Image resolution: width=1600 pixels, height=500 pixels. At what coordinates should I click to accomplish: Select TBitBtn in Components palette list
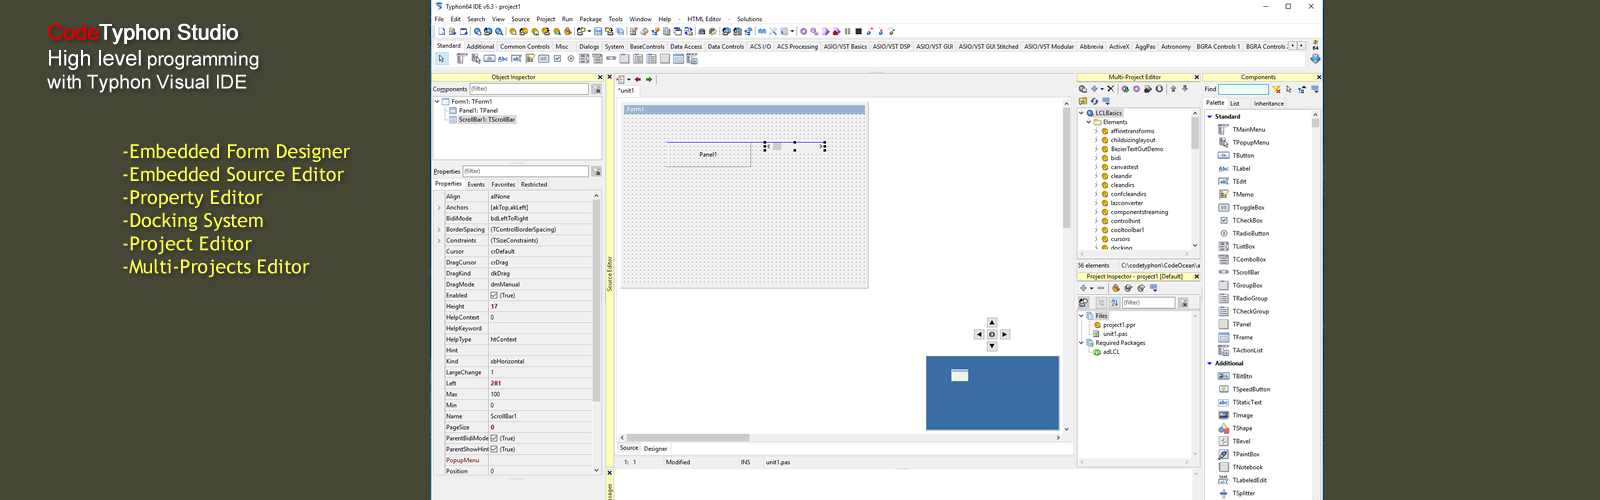[1242, 377]
